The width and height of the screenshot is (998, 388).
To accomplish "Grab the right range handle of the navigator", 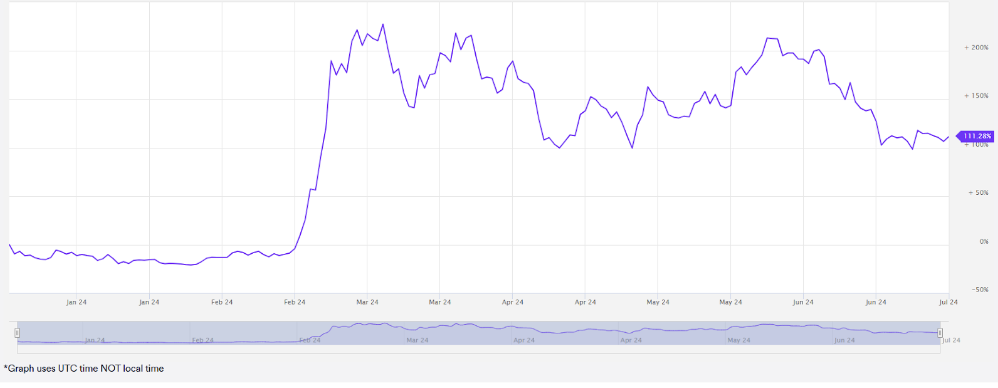I will click(939, 333).
